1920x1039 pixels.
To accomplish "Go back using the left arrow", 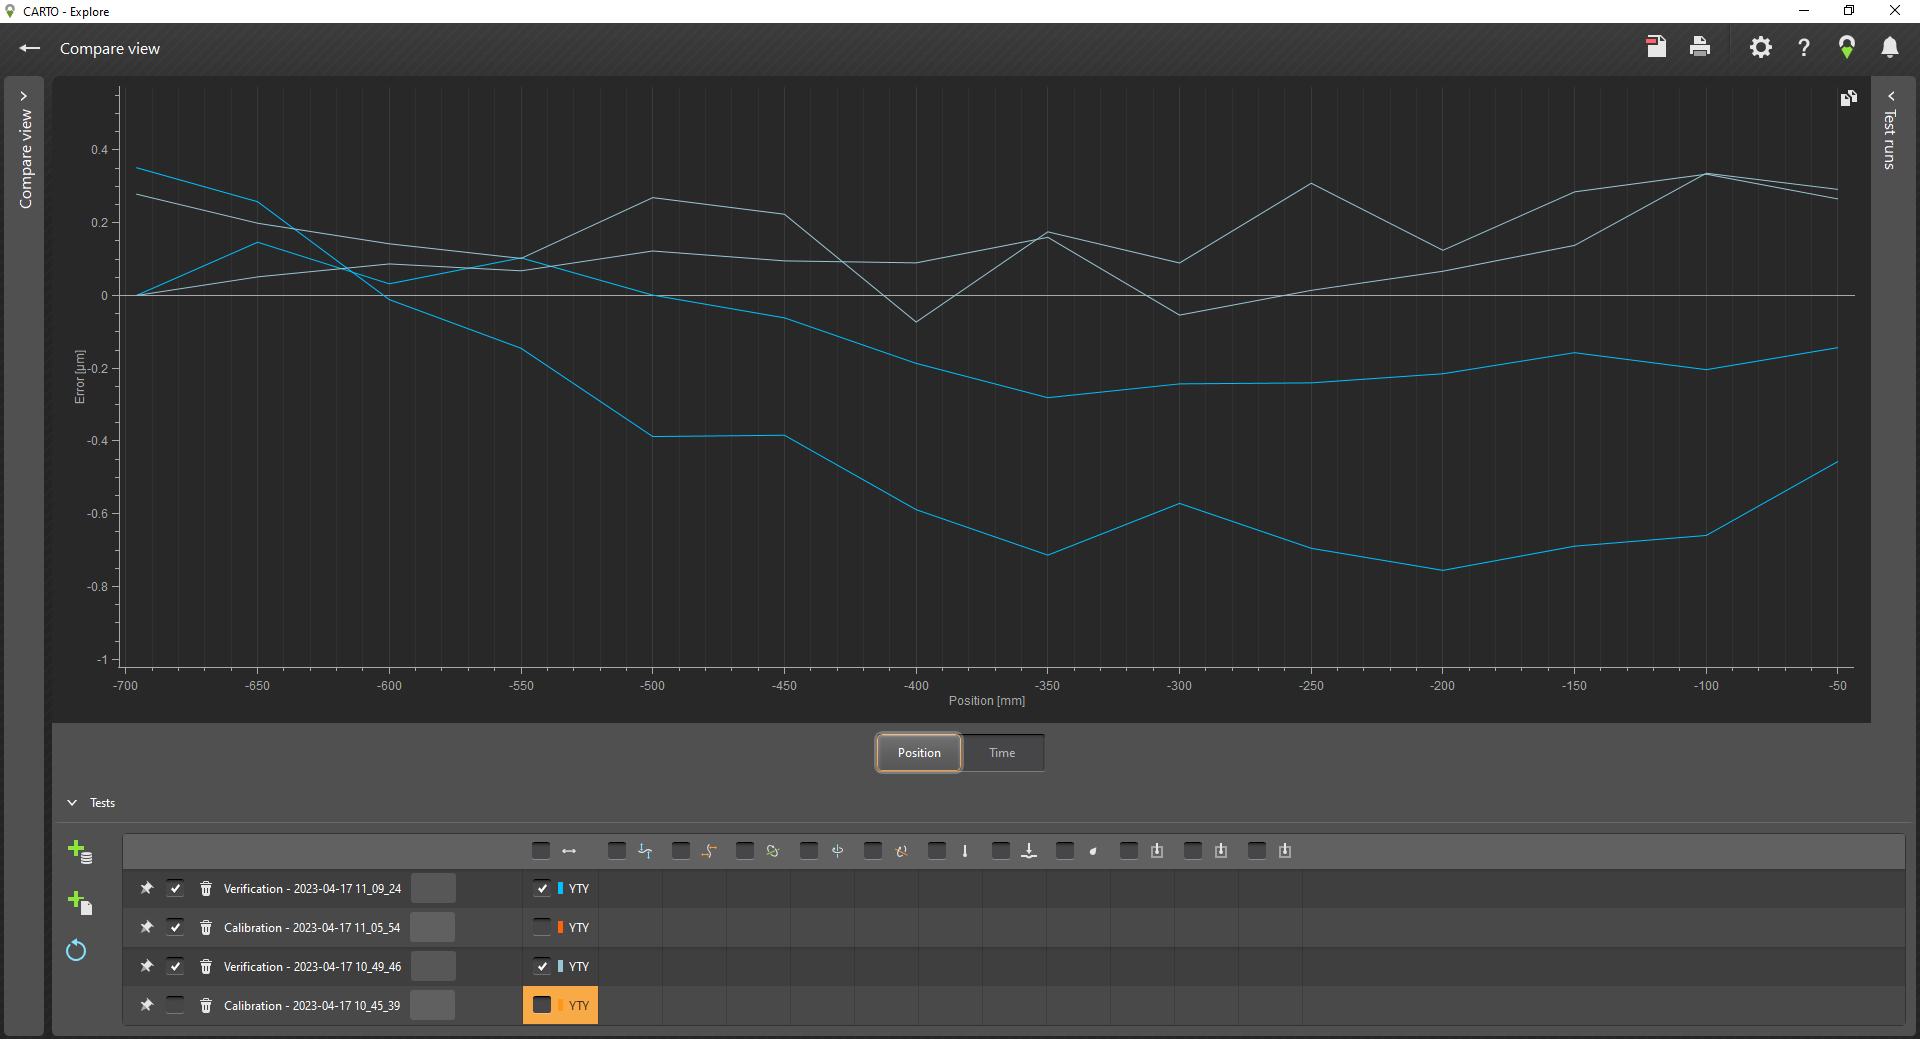I will (30, 48).
